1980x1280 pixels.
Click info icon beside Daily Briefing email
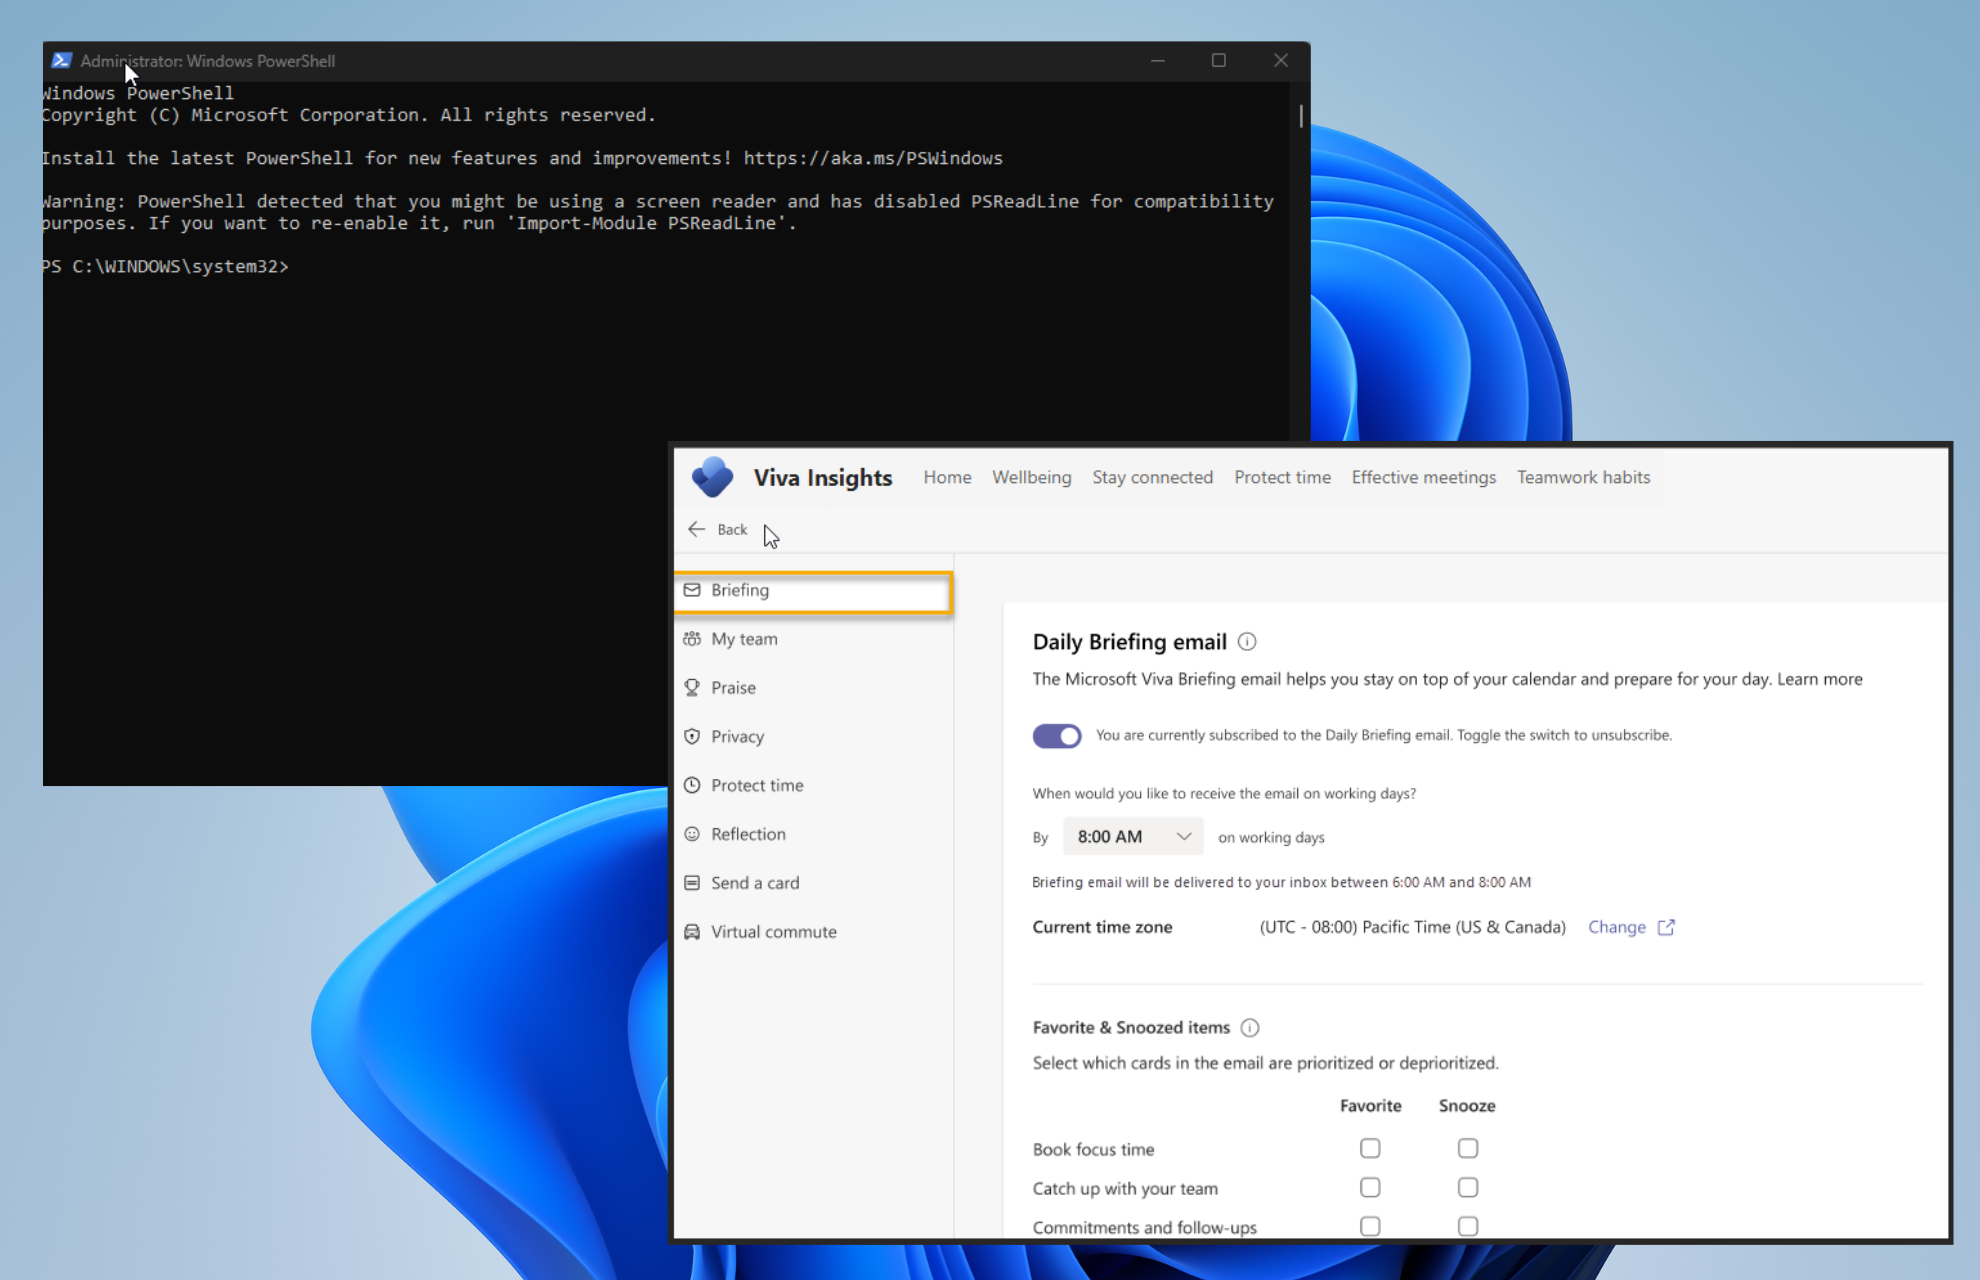(1247, 642)
